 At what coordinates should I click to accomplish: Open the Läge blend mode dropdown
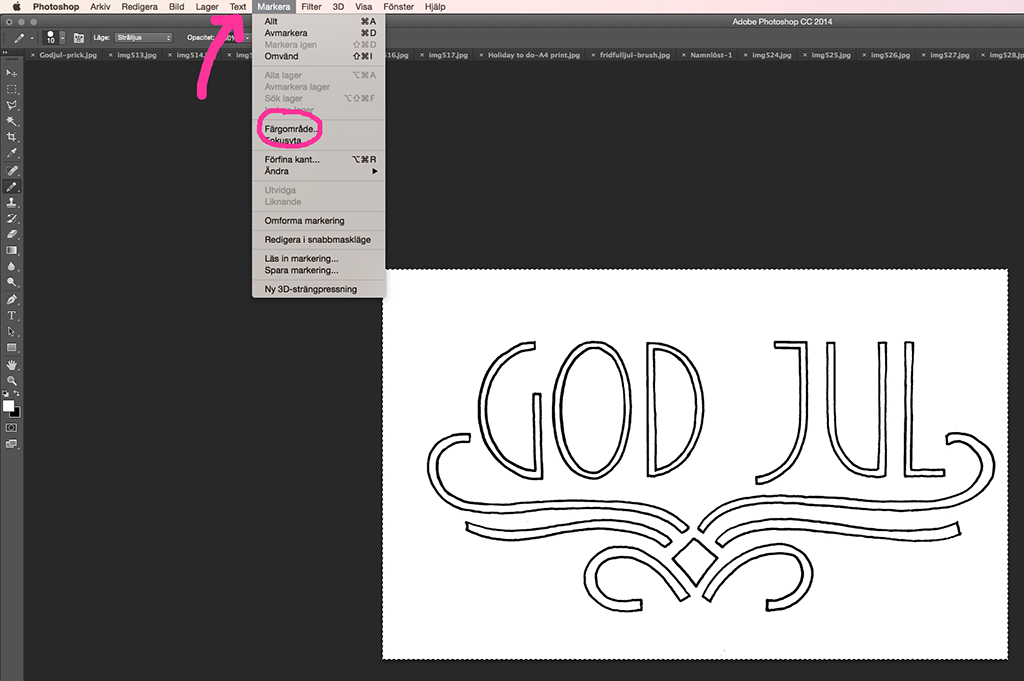(144, 38)
